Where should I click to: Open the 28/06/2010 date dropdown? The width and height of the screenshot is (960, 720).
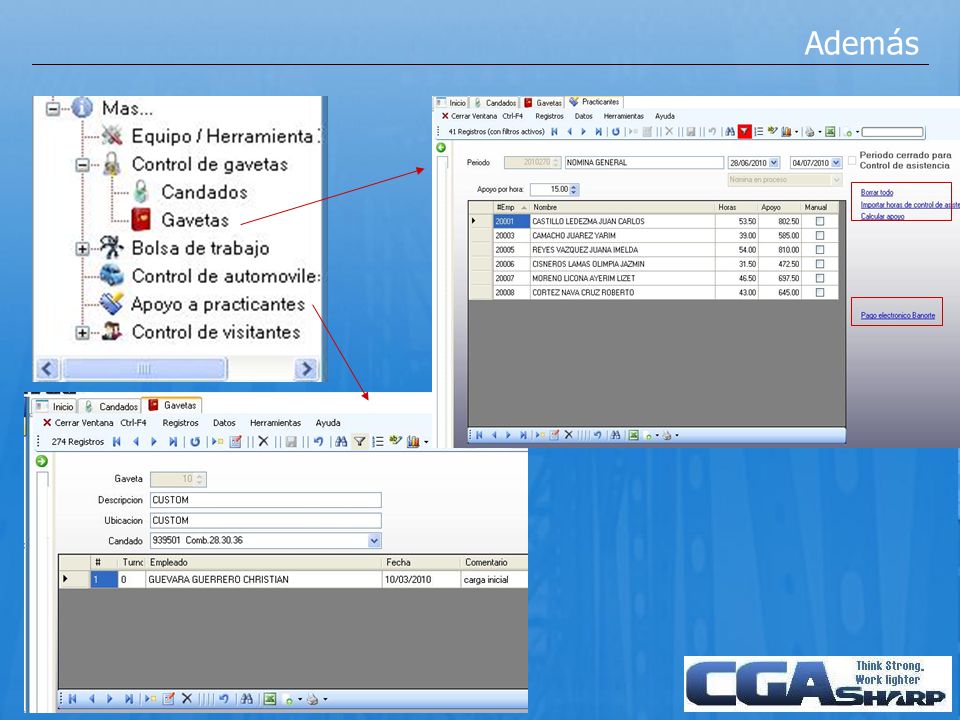774,163
